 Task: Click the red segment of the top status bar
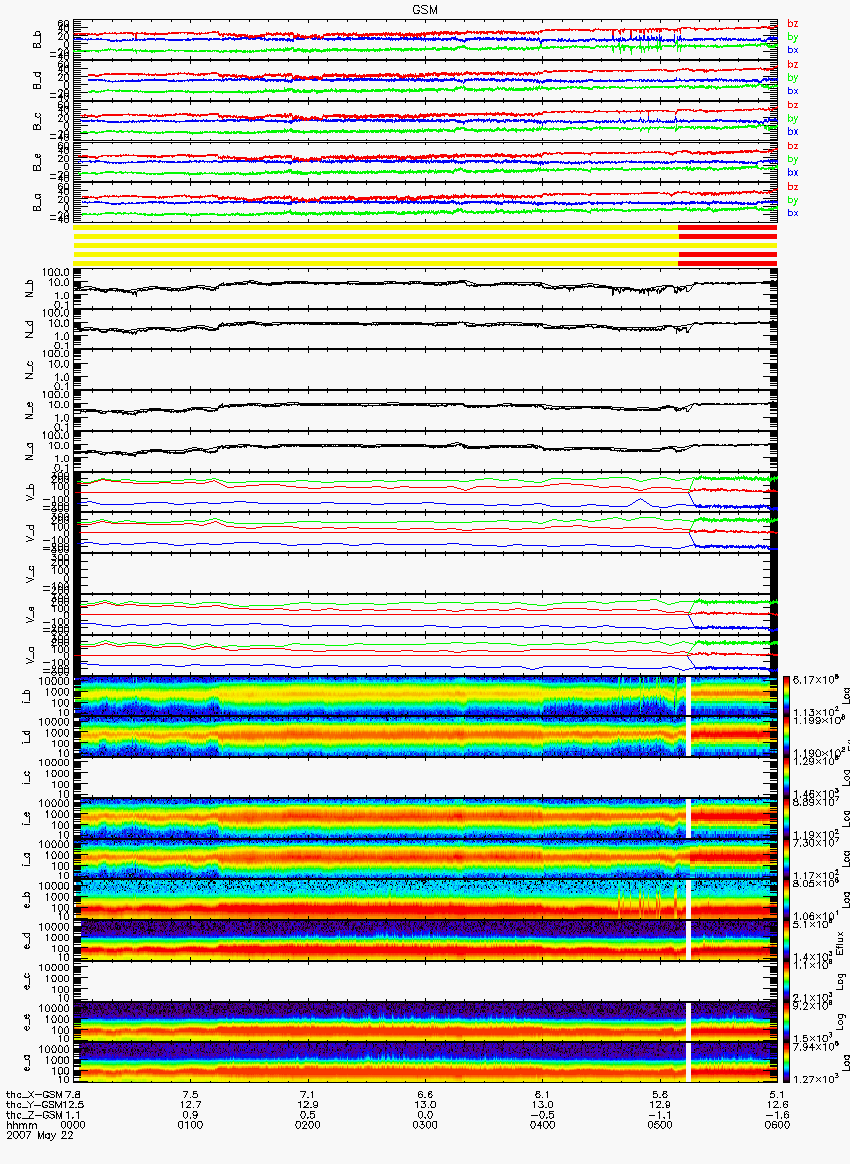coord(728,227)
